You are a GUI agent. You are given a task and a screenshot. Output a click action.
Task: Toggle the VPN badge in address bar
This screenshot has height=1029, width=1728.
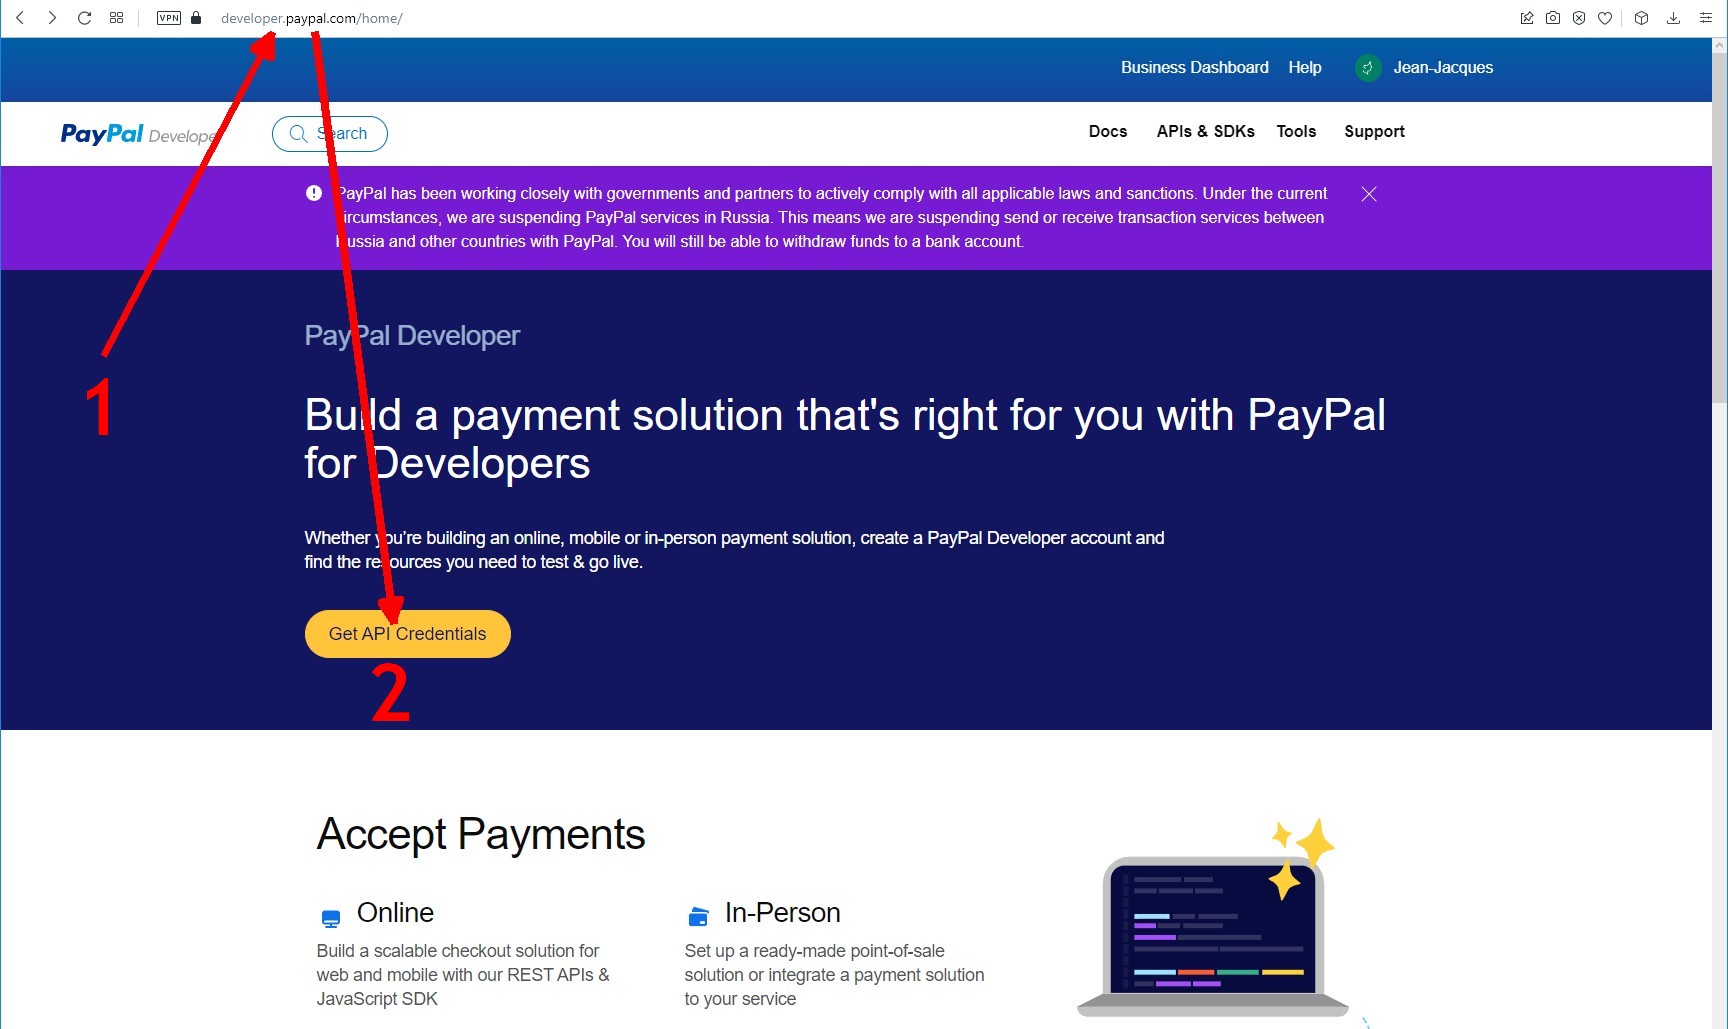pyautogui.click(x=169, y=18)
